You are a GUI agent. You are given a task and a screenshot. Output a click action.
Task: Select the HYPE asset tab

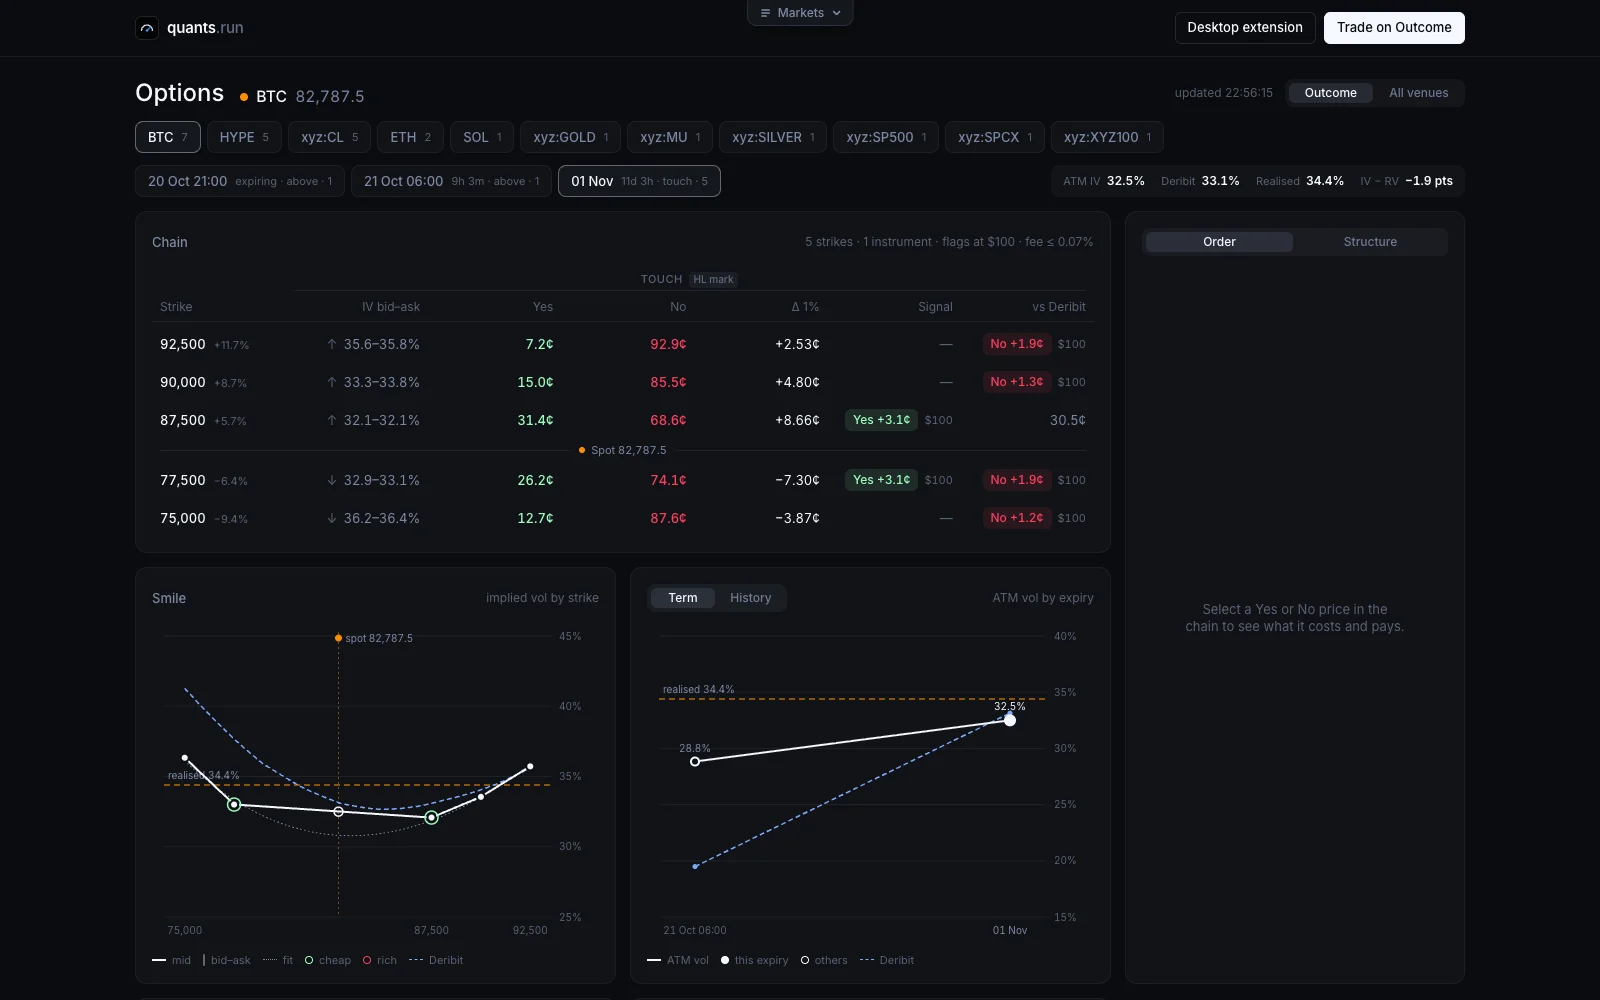point(244,137)
